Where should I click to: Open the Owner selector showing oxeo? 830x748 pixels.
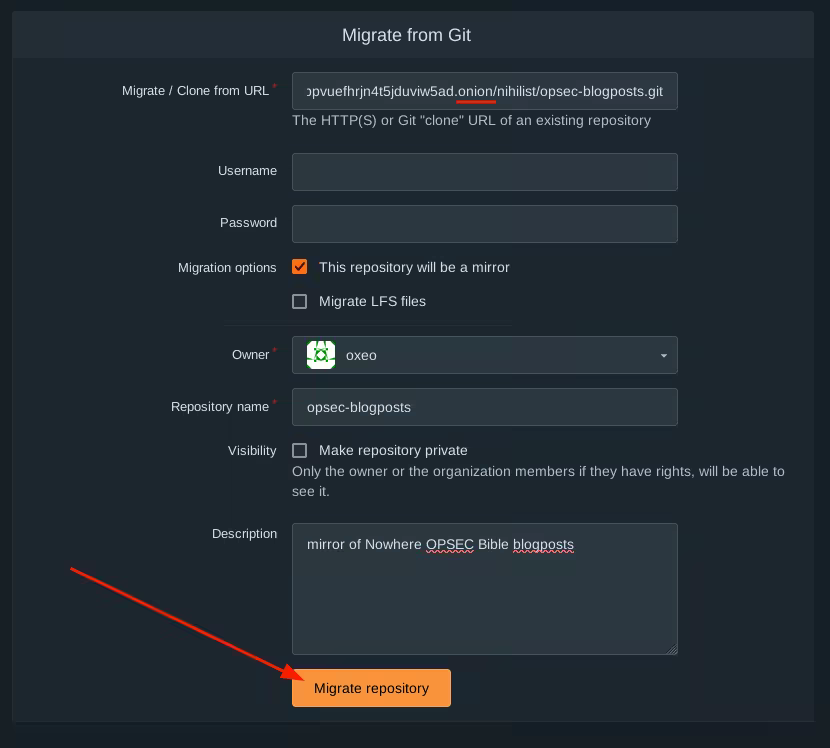(x=485, y=355)
